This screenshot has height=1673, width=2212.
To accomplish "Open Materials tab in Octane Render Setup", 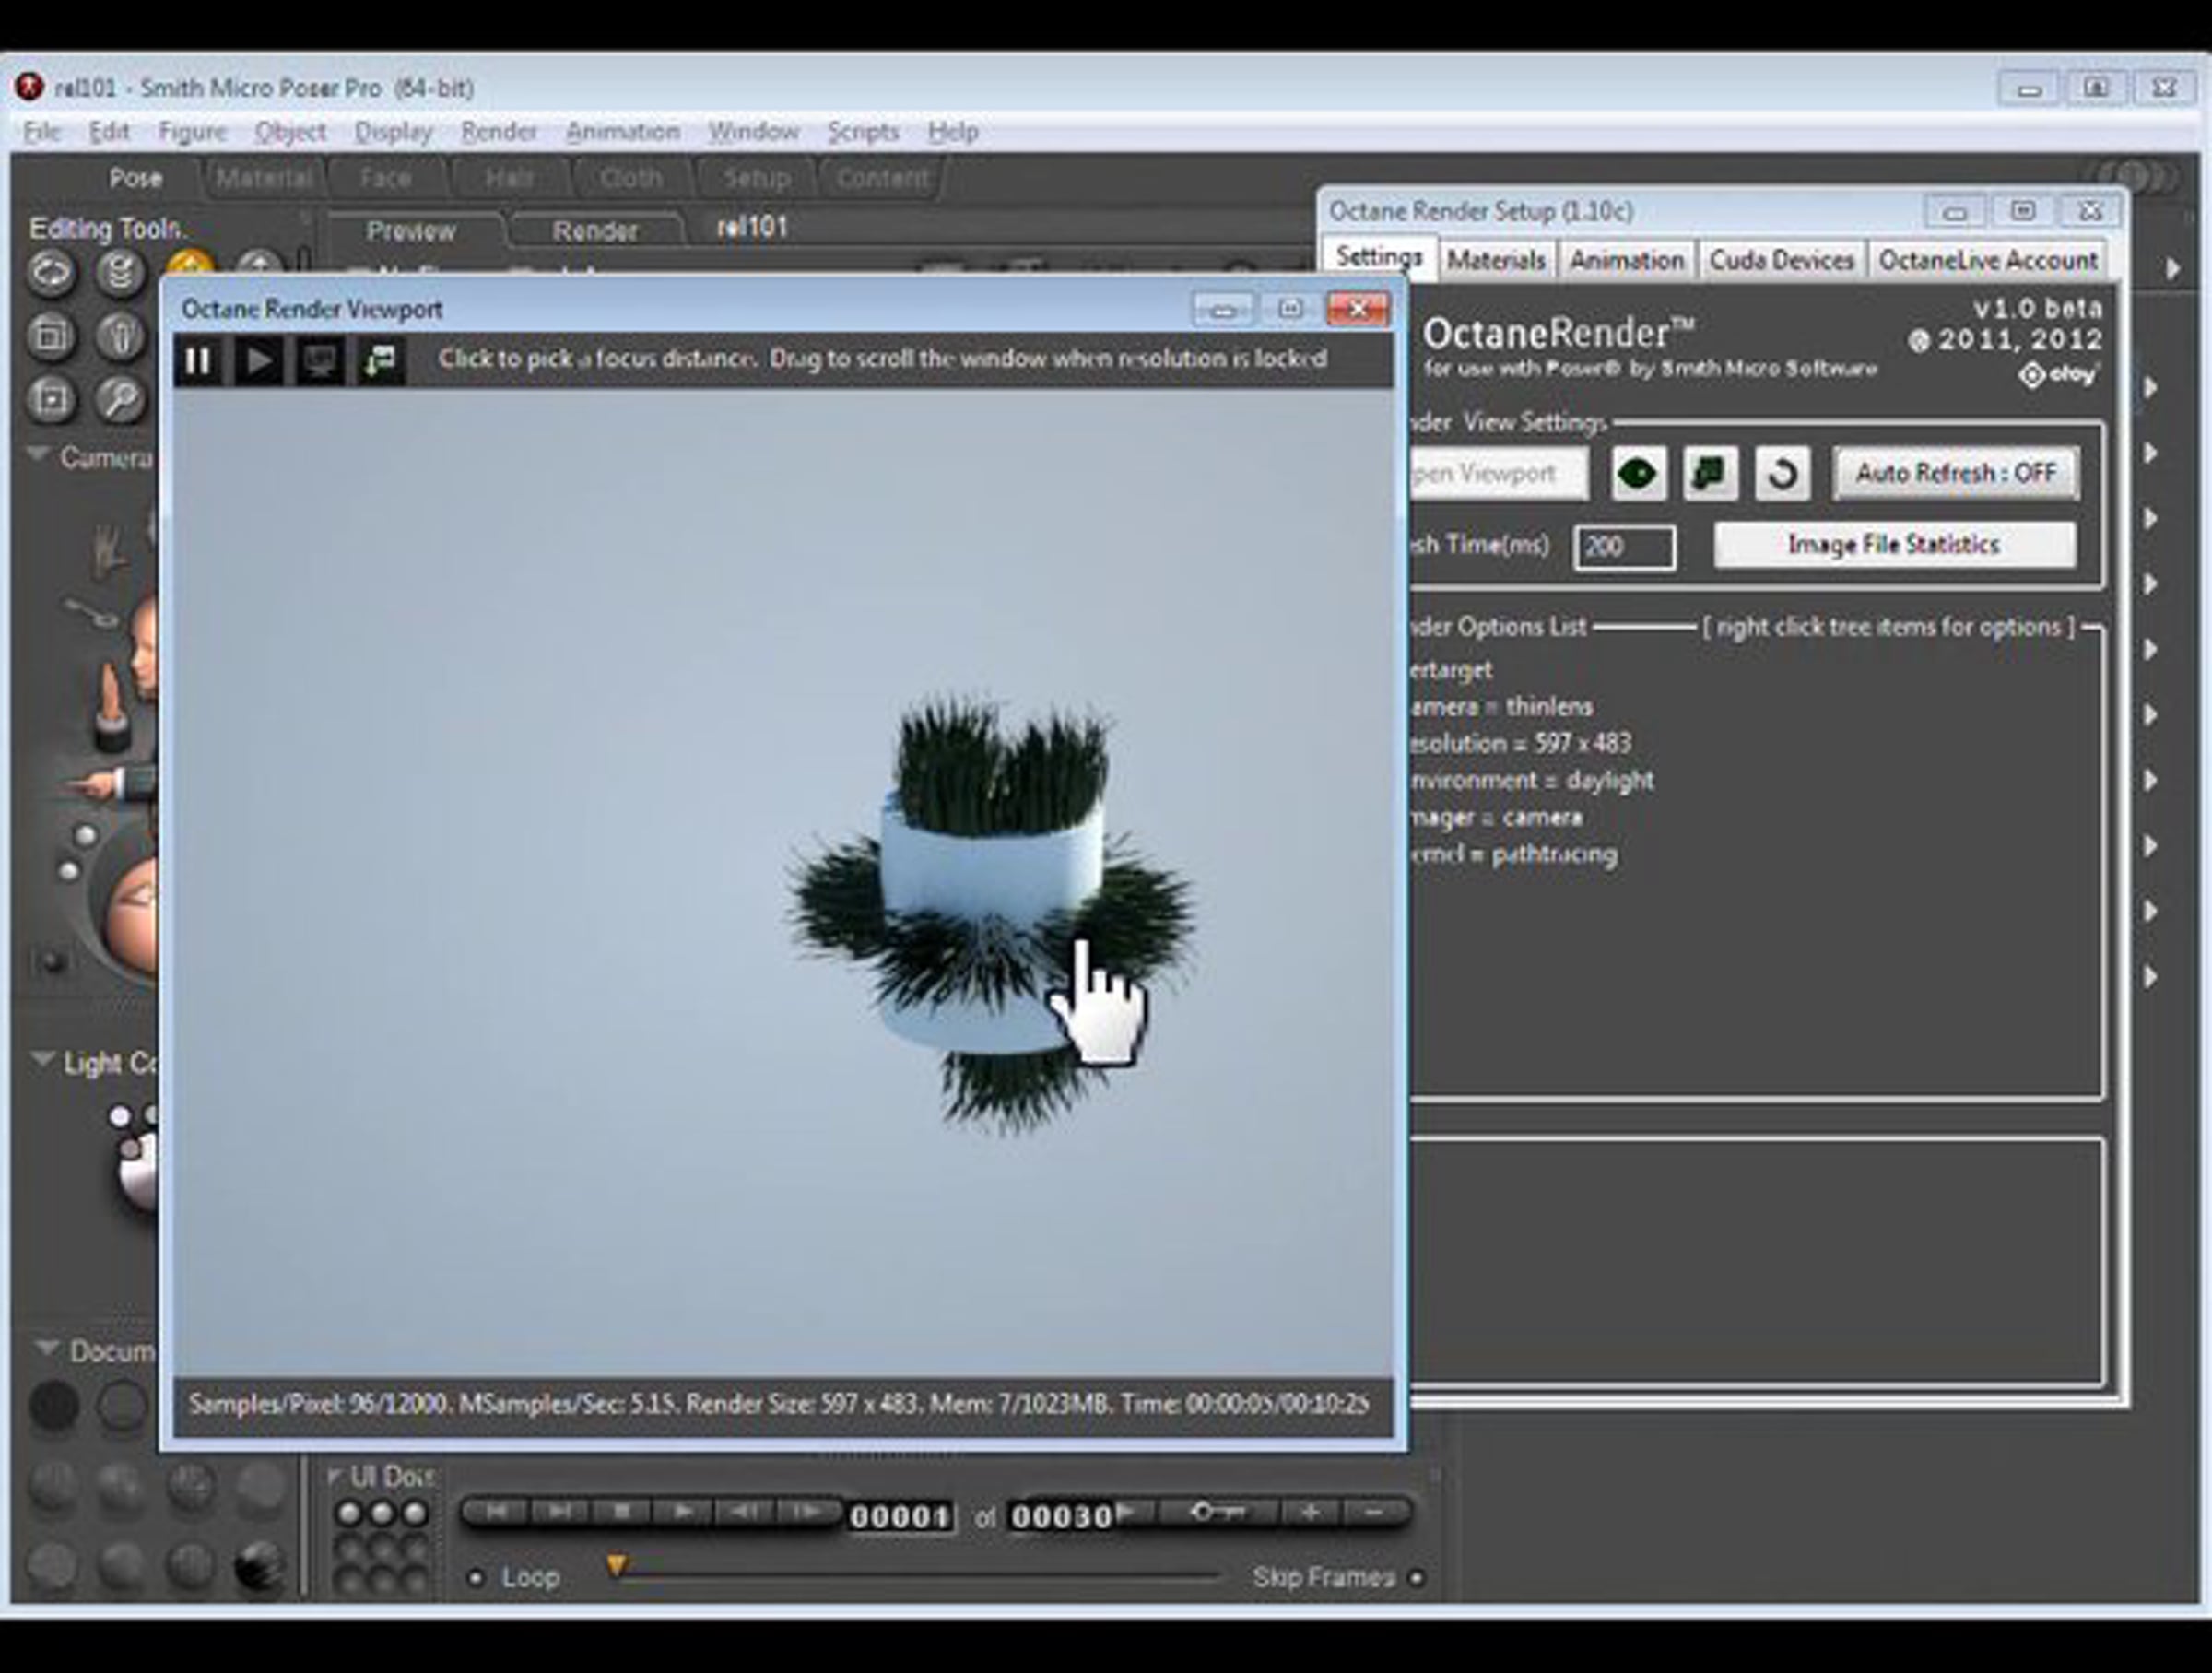I will [1496, 260].
